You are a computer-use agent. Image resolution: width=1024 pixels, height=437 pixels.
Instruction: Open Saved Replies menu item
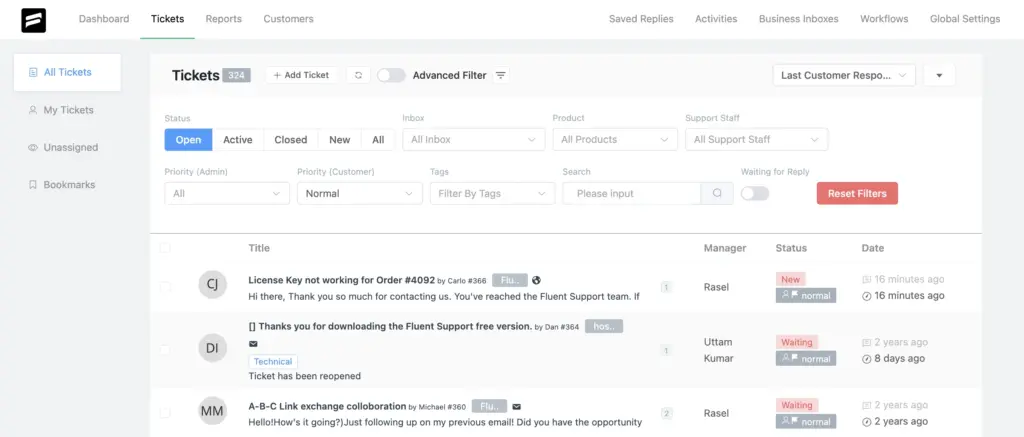tap(641, 19)
